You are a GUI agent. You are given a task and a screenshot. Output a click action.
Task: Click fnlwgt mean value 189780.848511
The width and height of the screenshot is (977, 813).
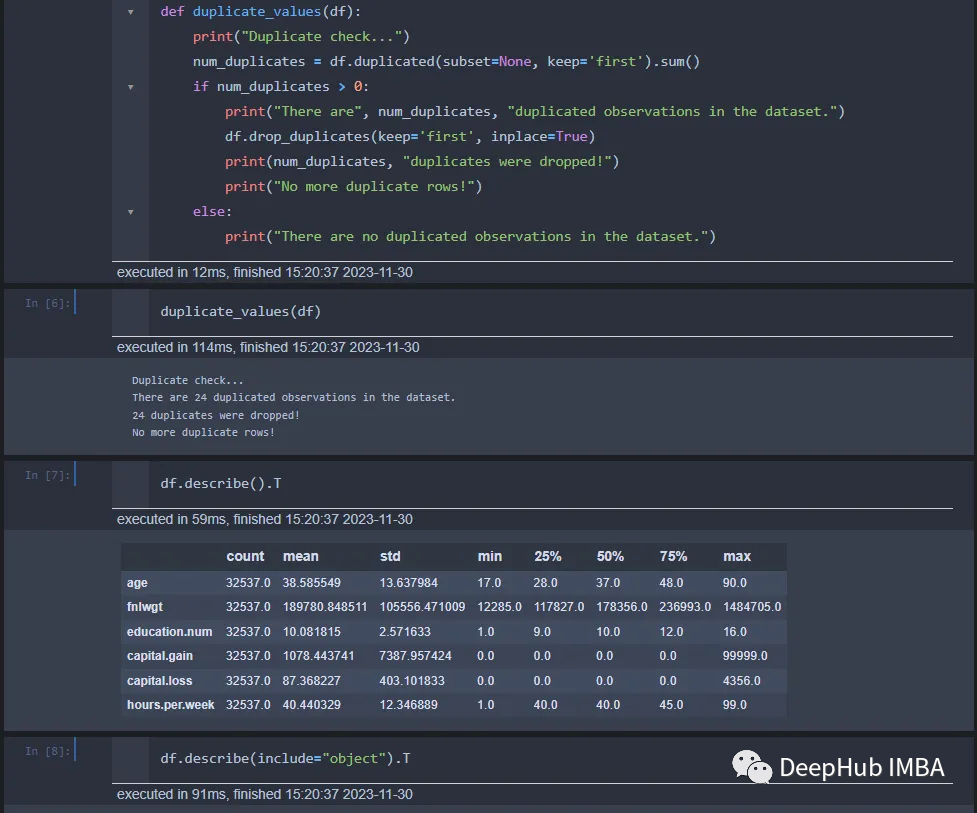click(x=325, y=607)
